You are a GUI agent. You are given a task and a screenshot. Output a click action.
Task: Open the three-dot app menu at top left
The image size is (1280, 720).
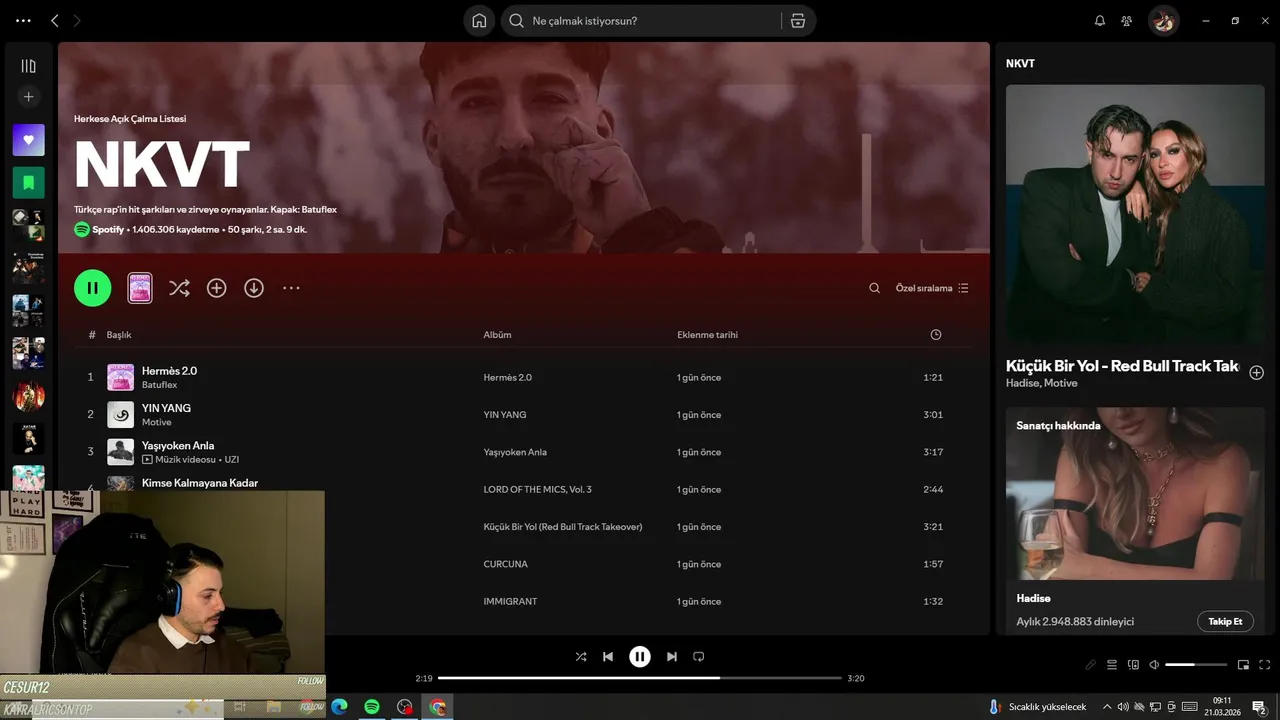click(x=23, y=20)
